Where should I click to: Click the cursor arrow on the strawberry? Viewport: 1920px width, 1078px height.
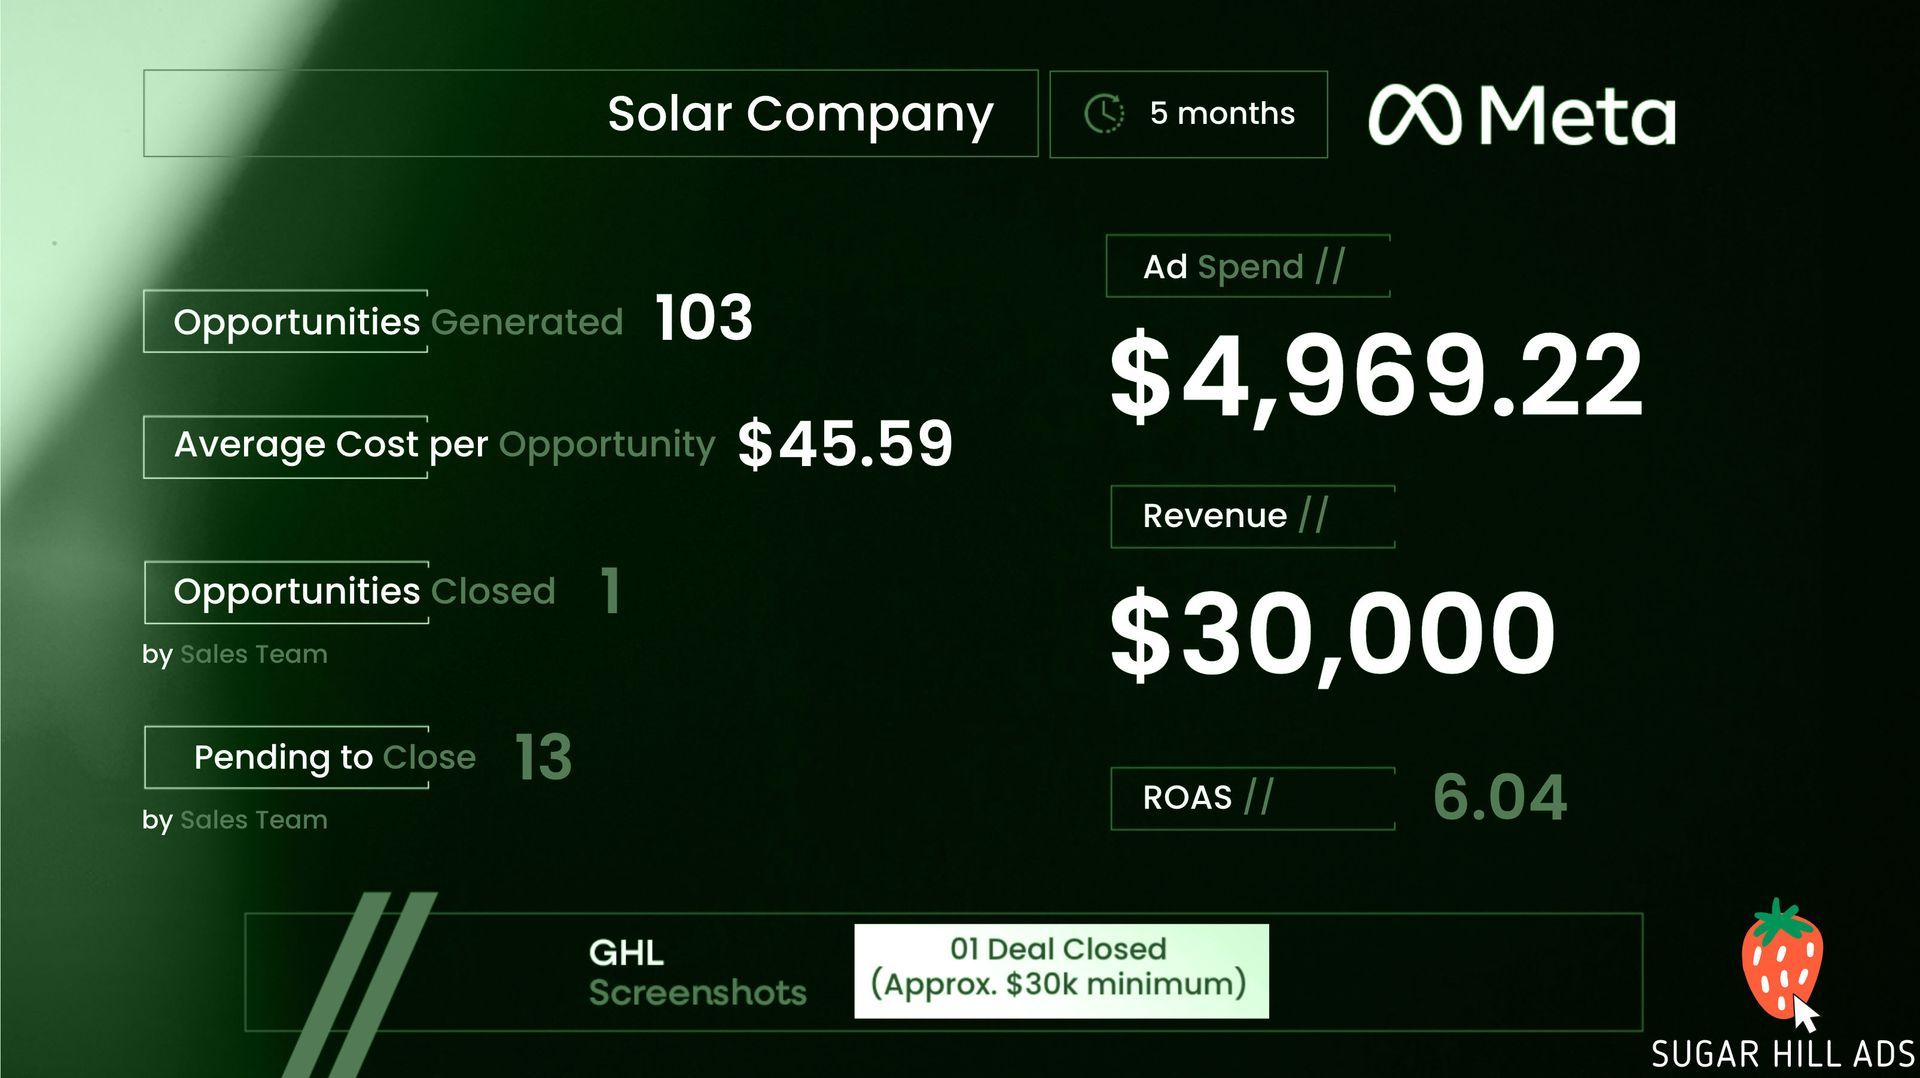(x=1804, y=1014)
